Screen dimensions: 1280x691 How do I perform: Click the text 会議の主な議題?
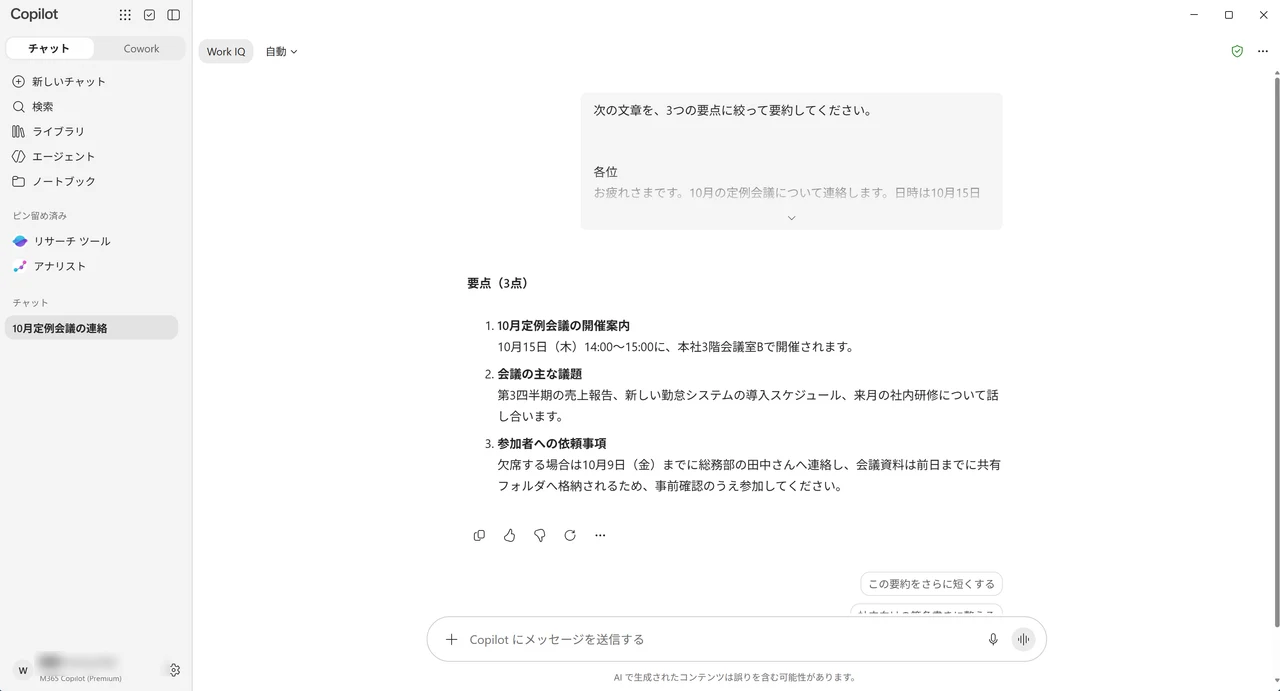[539, 374]
